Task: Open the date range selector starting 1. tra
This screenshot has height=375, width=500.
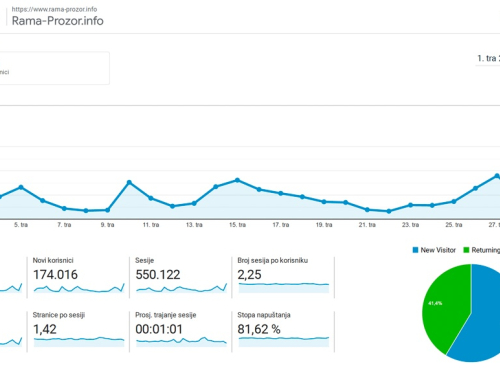Action: [488, 58]
